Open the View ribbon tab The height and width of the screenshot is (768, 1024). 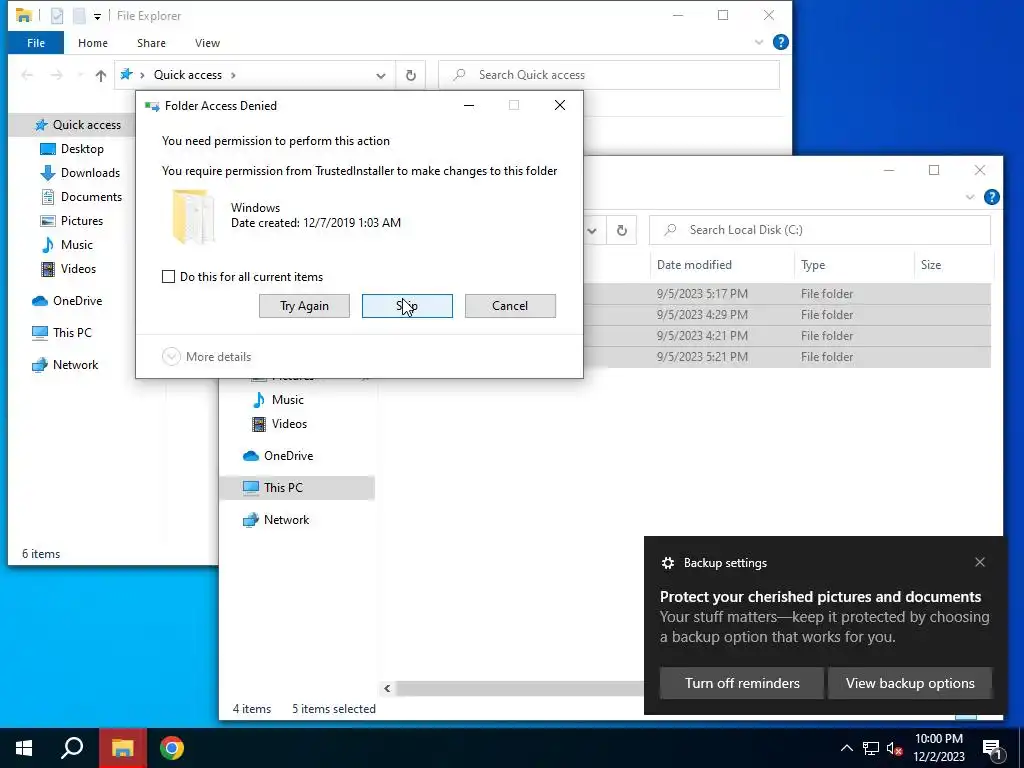coord(207,43)
